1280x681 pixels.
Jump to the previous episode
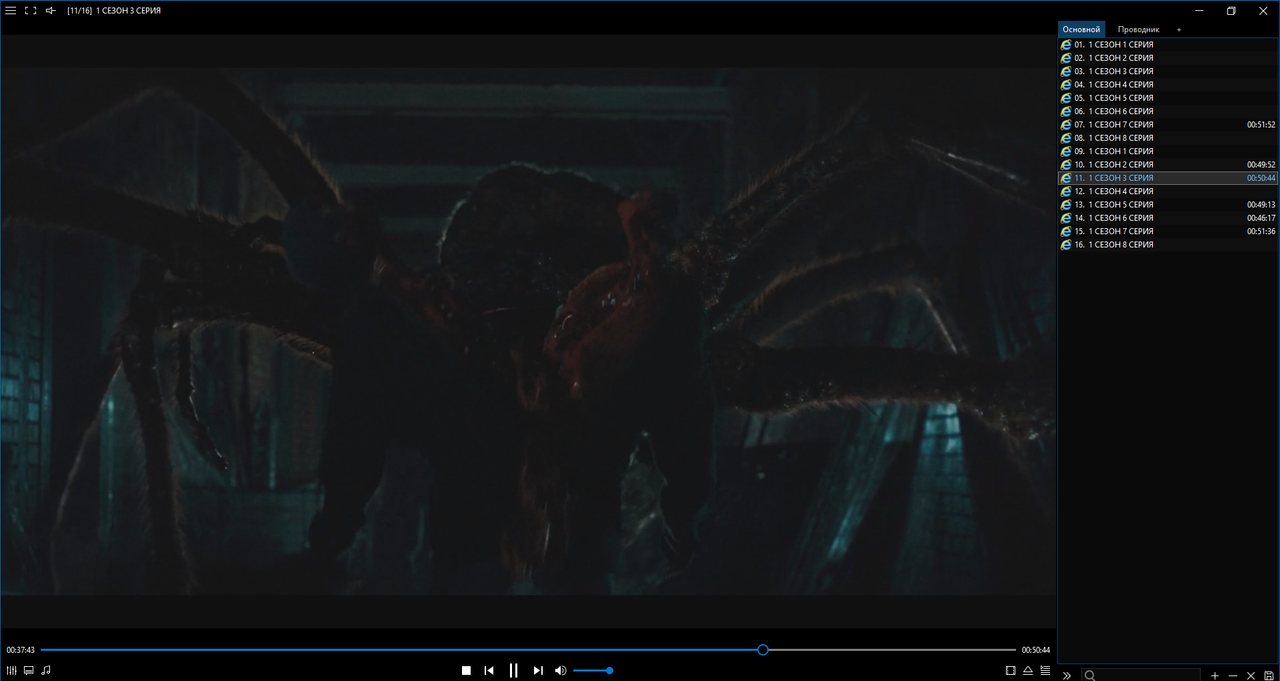pyautogui.click(x=489, y=670)
